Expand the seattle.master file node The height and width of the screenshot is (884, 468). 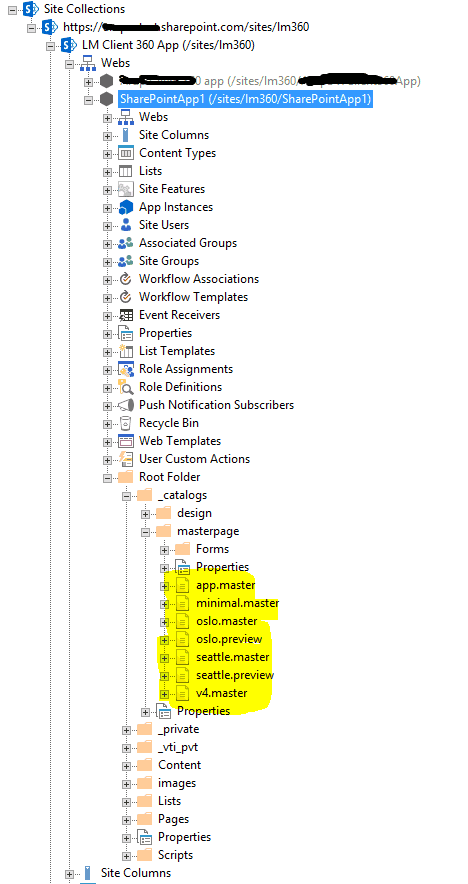point(164,658)
